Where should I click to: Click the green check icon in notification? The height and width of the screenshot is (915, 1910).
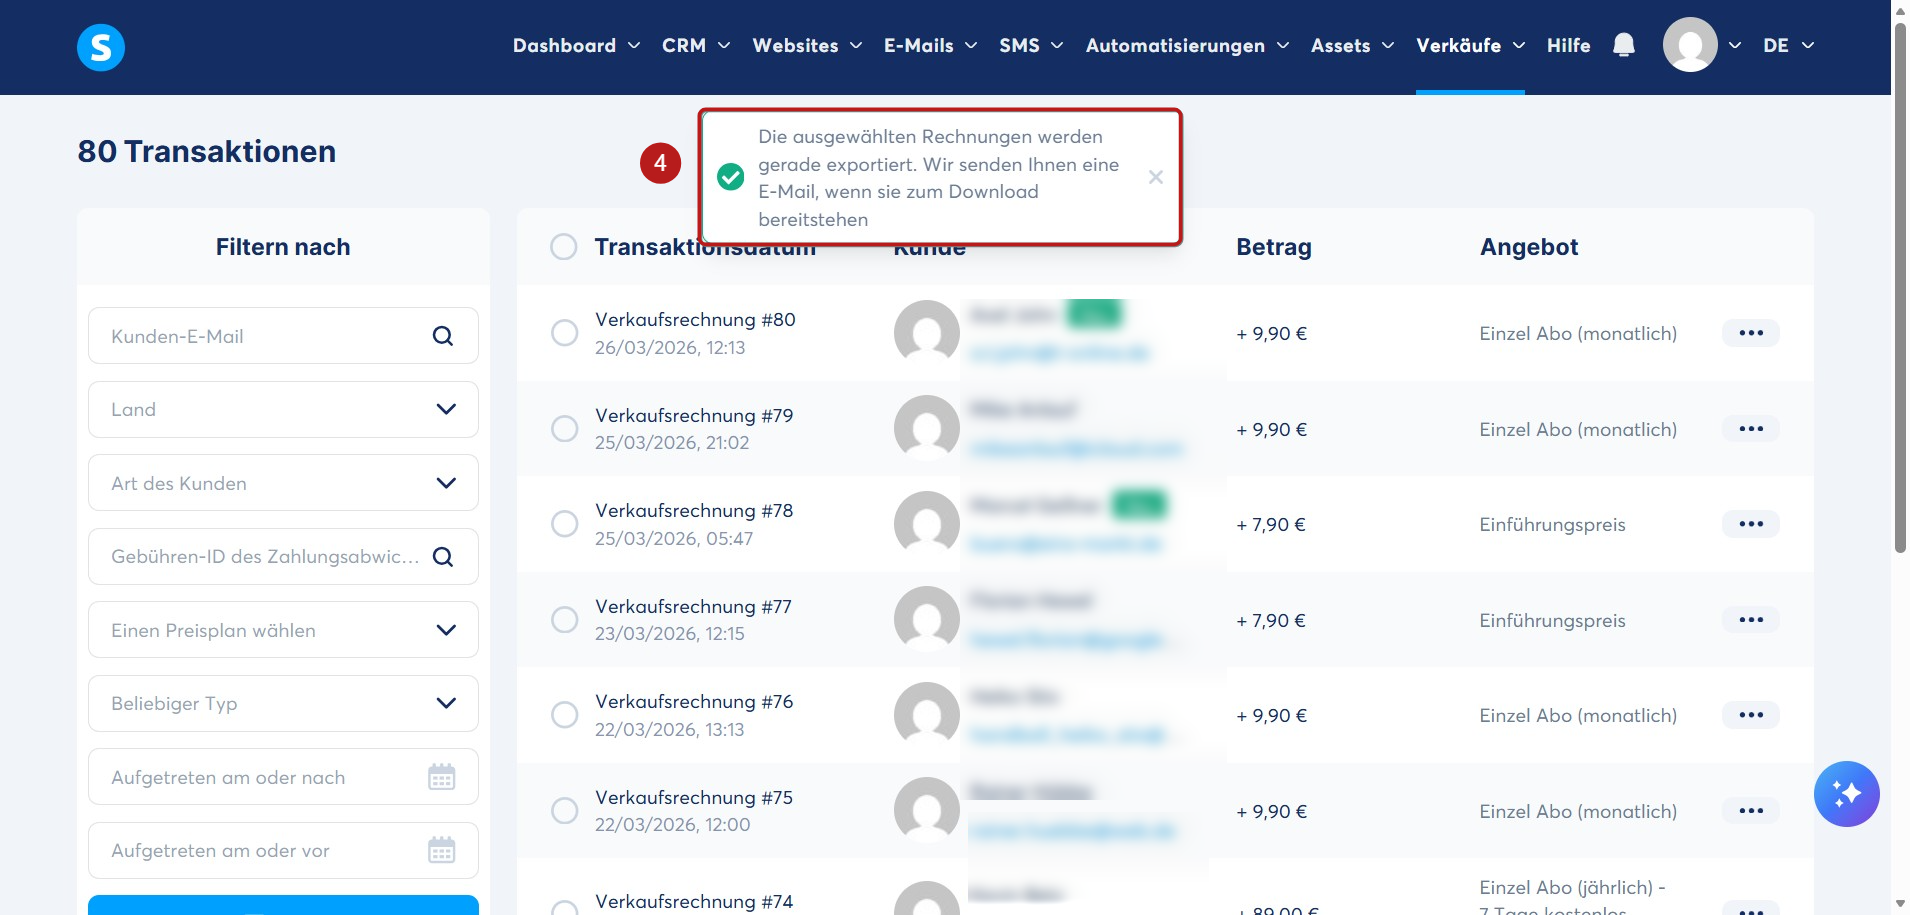[x=731, y=177]
